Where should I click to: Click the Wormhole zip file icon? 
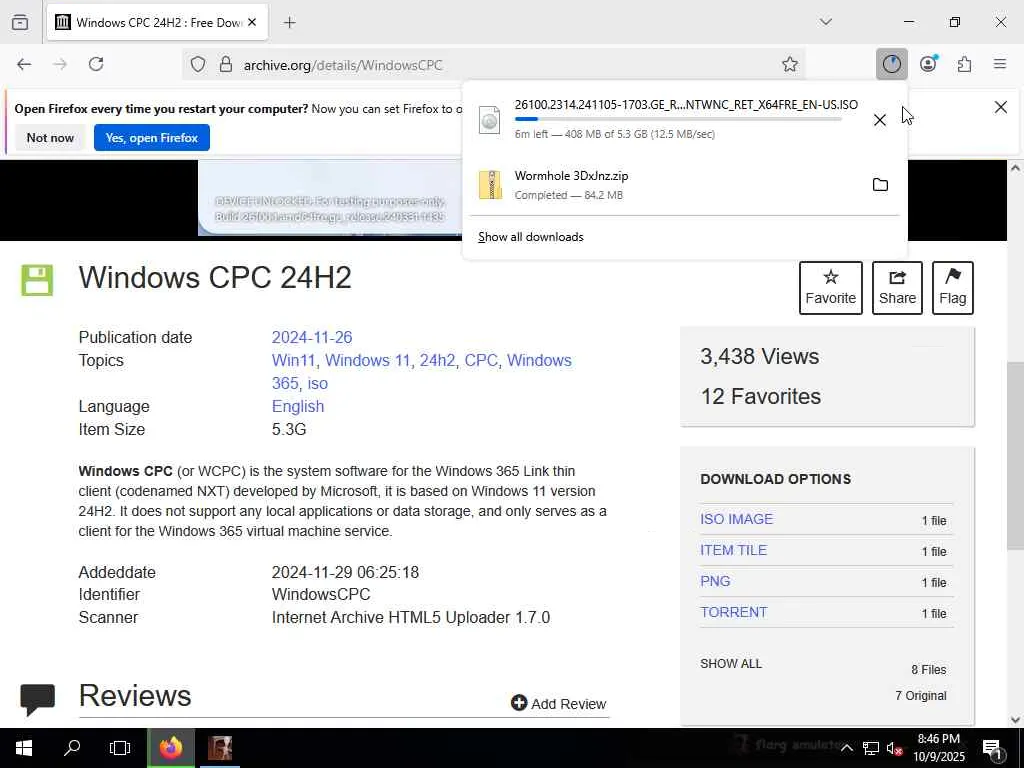point(490,185)
